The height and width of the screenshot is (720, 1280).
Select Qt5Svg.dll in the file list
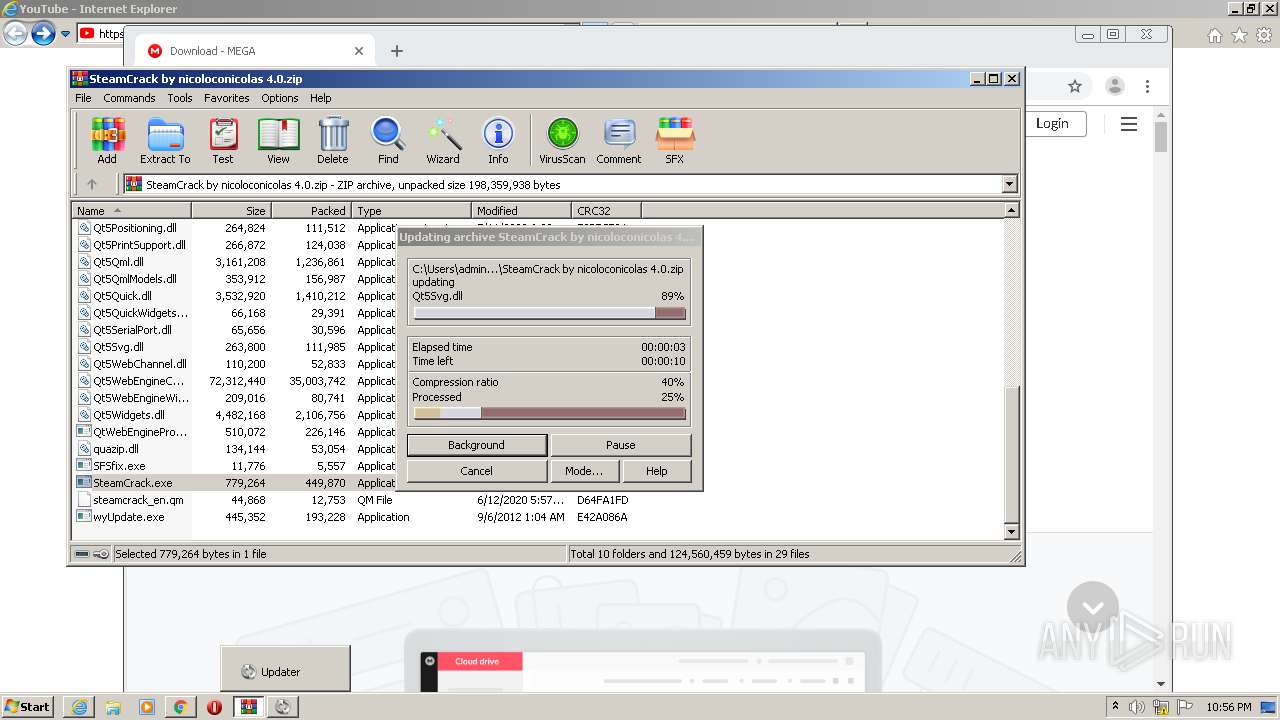click(x=118, y=347)
